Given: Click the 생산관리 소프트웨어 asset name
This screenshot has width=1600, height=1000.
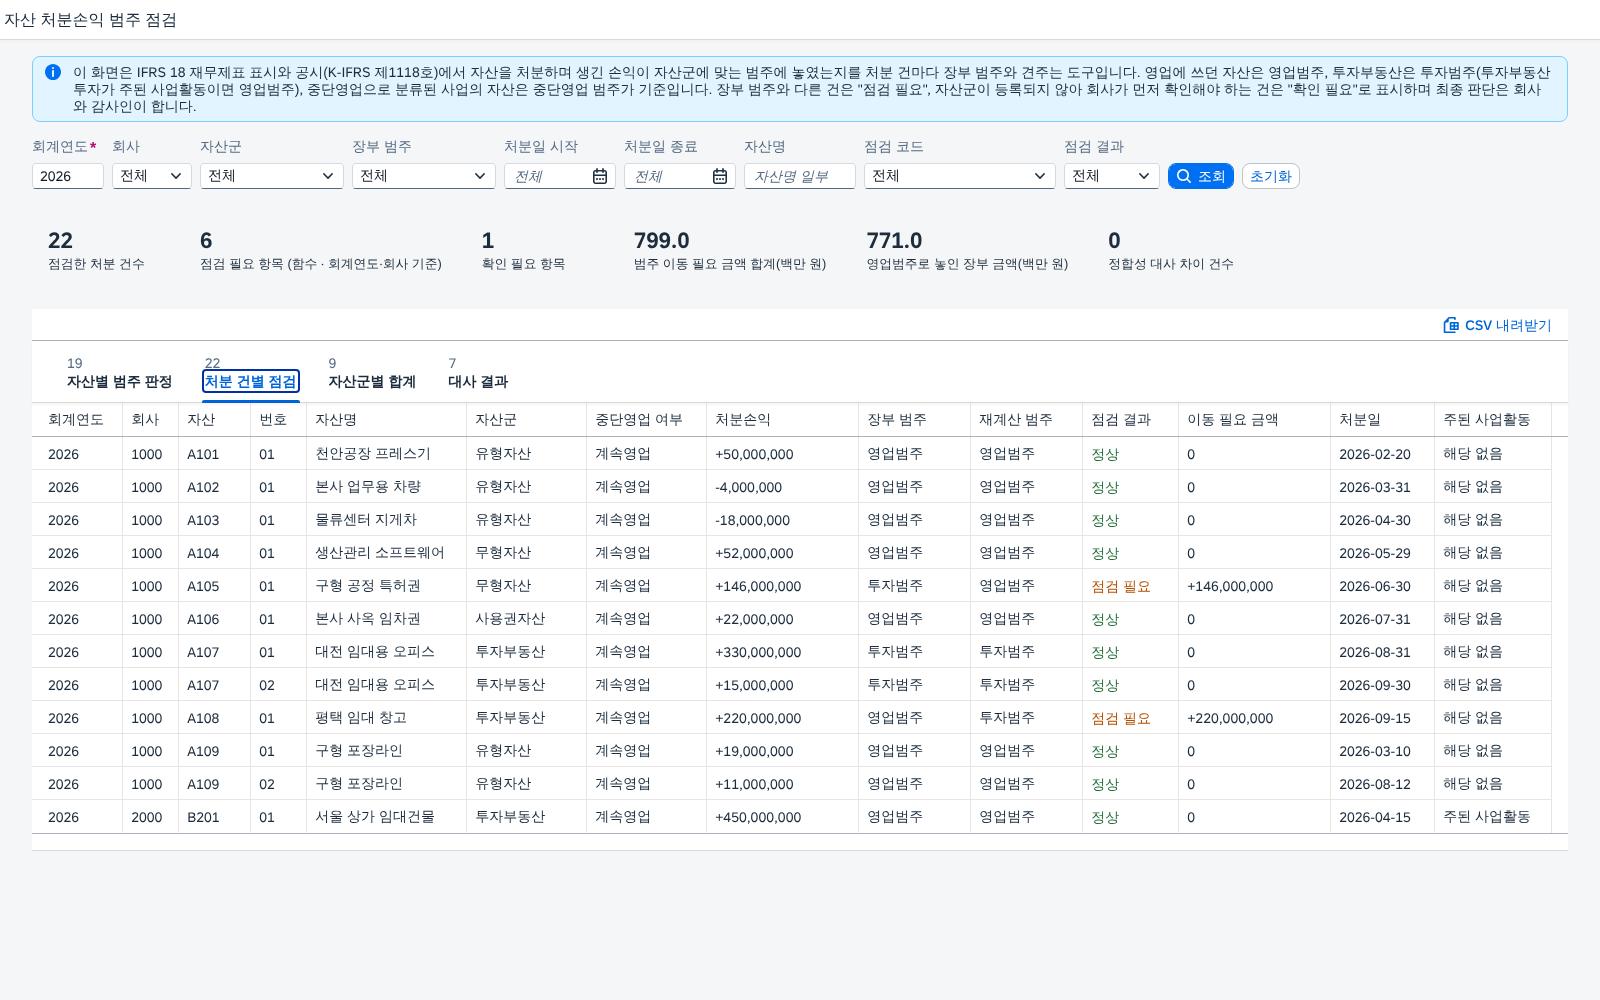Looking at the screenshot, I should (x=380, y=553).
